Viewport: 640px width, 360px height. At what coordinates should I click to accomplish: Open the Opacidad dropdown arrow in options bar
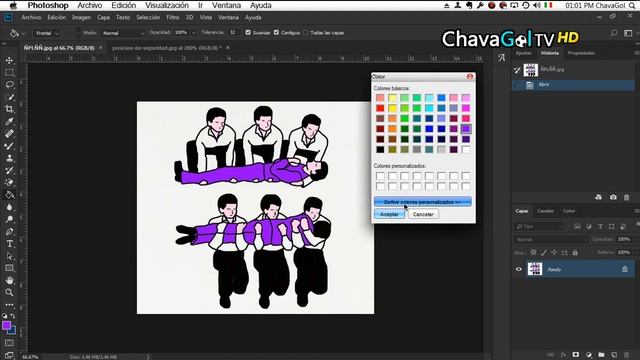[193, 33]
